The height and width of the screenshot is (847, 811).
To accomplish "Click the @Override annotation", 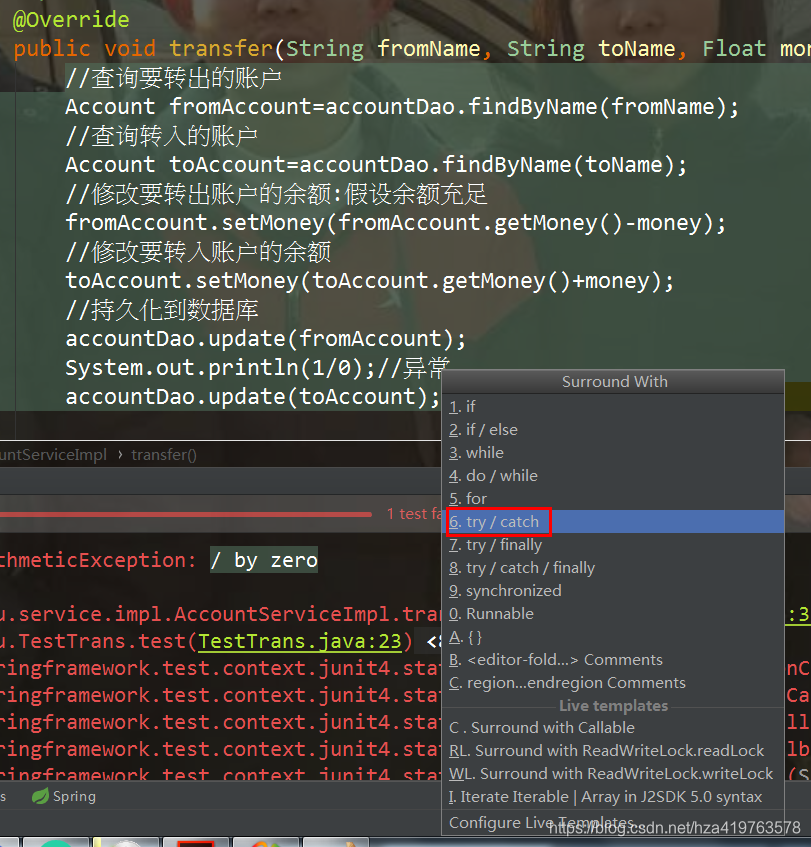I will click(71, 20).
